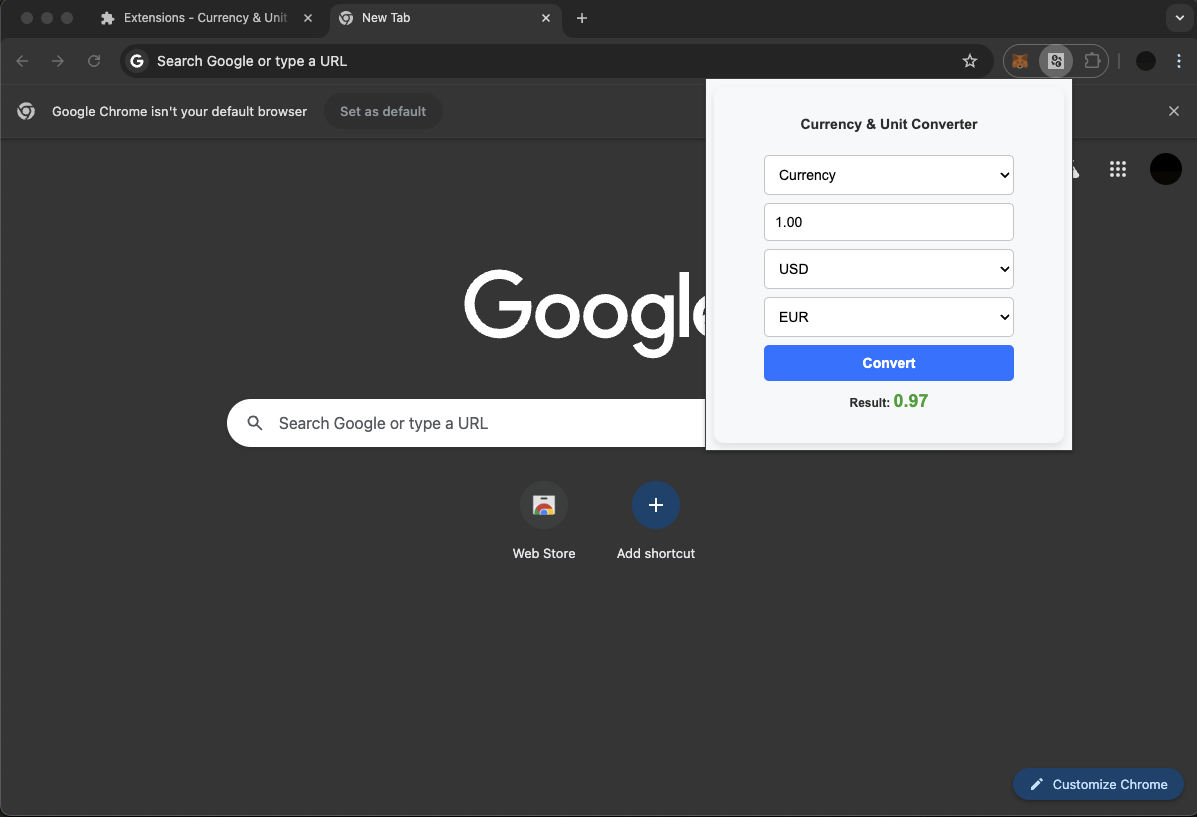Image resolution: width=1197 pixels, height=817 pixels.
Task: Open a new tab with the plus button
Action: (x=582, y=18)
